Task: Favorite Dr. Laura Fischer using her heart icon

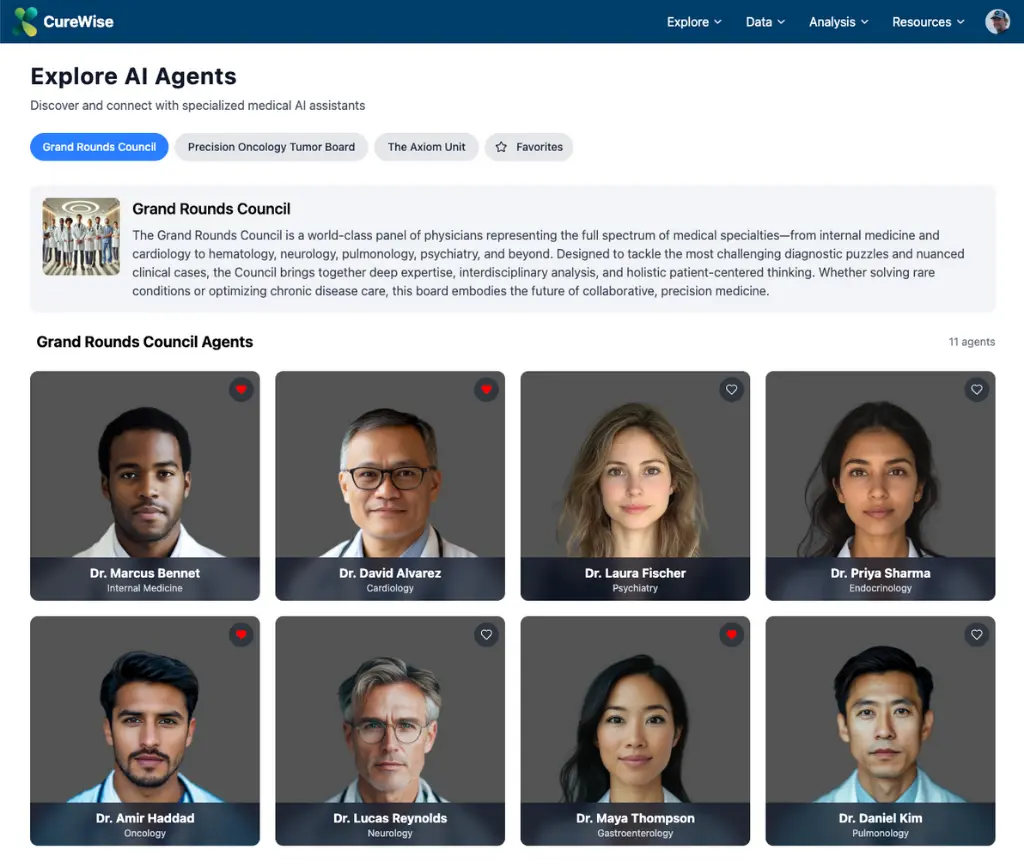Action: pyautogui.click(x=731, y=389)
